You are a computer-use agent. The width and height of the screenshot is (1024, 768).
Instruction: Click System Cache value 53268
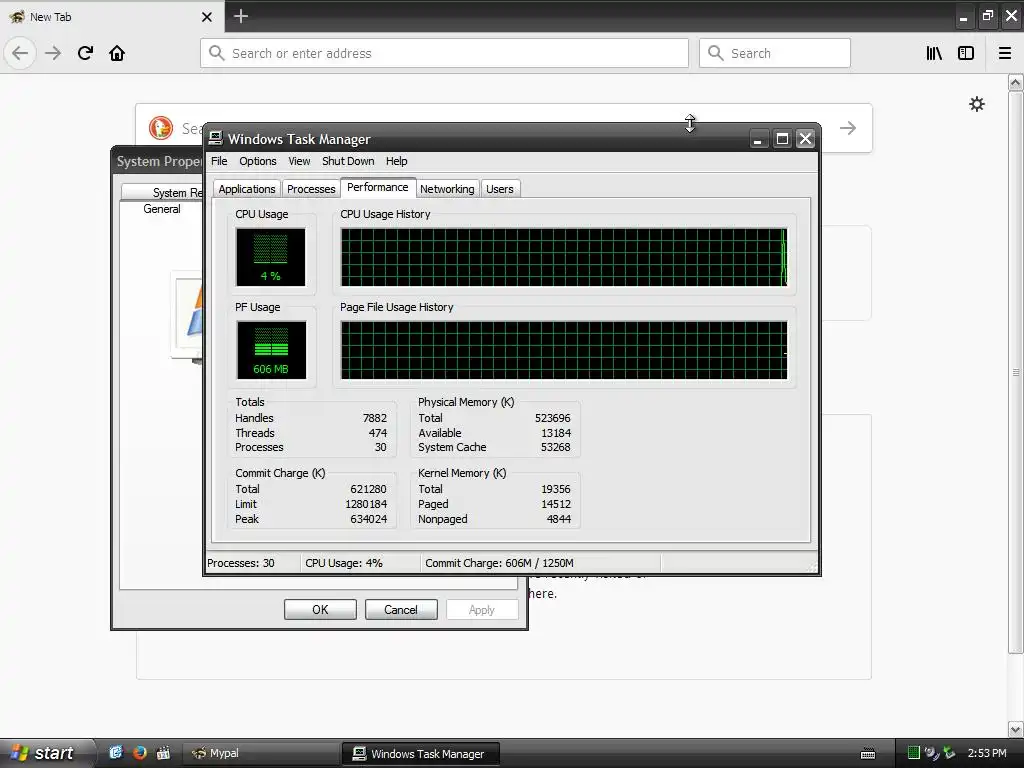(556, 447)
